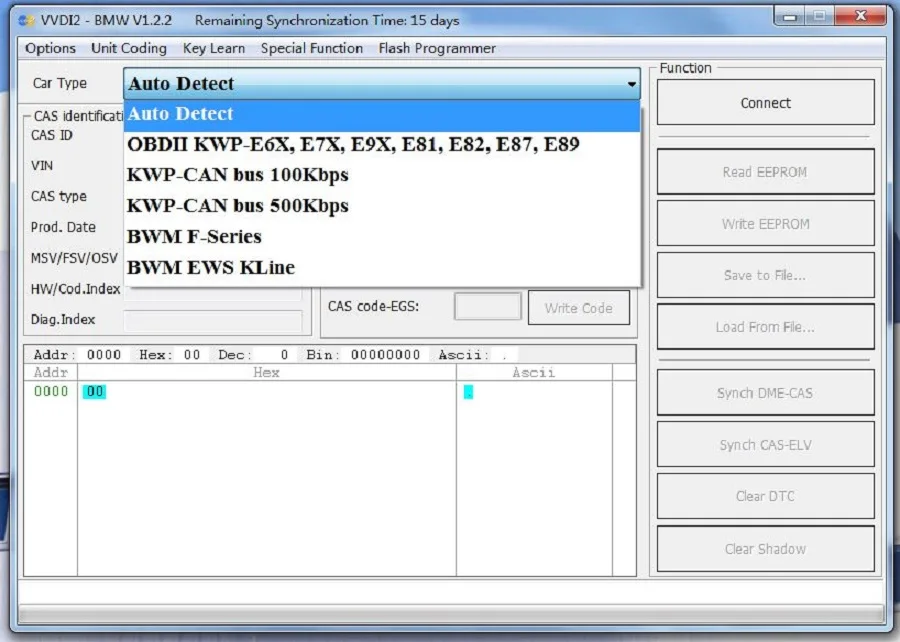Close the VVDI2 window
This screenshot has width=900, height=642.
point(860,17)
